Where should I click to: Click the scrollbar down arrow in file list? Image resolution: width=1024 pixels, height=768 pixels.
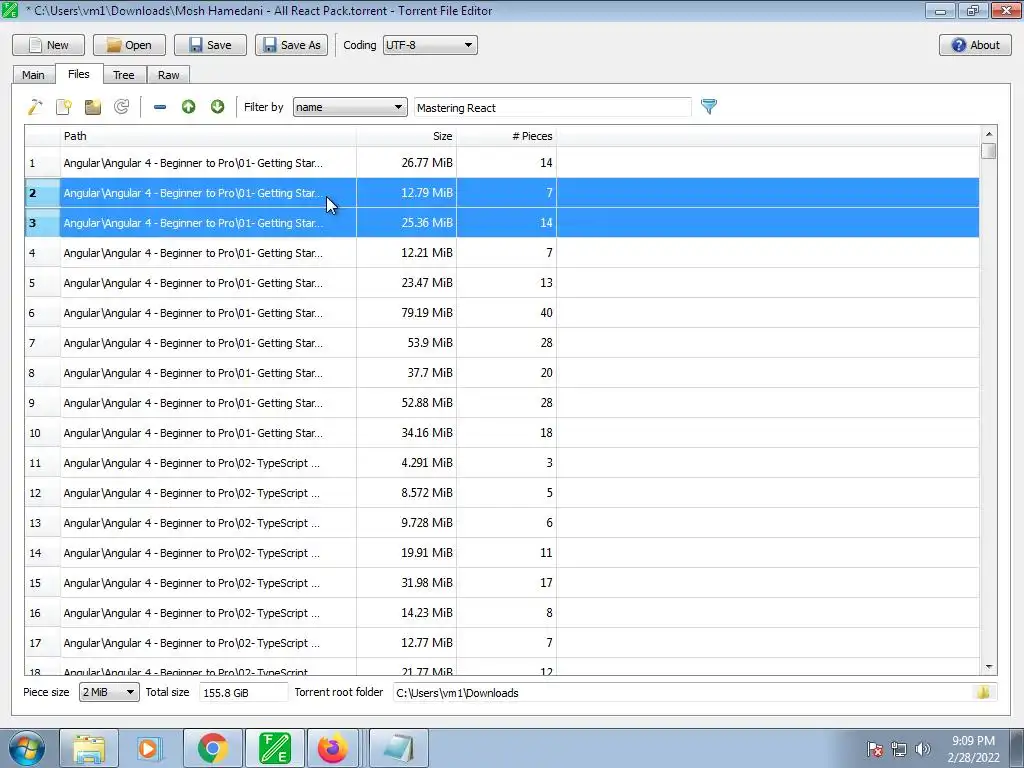989,667
